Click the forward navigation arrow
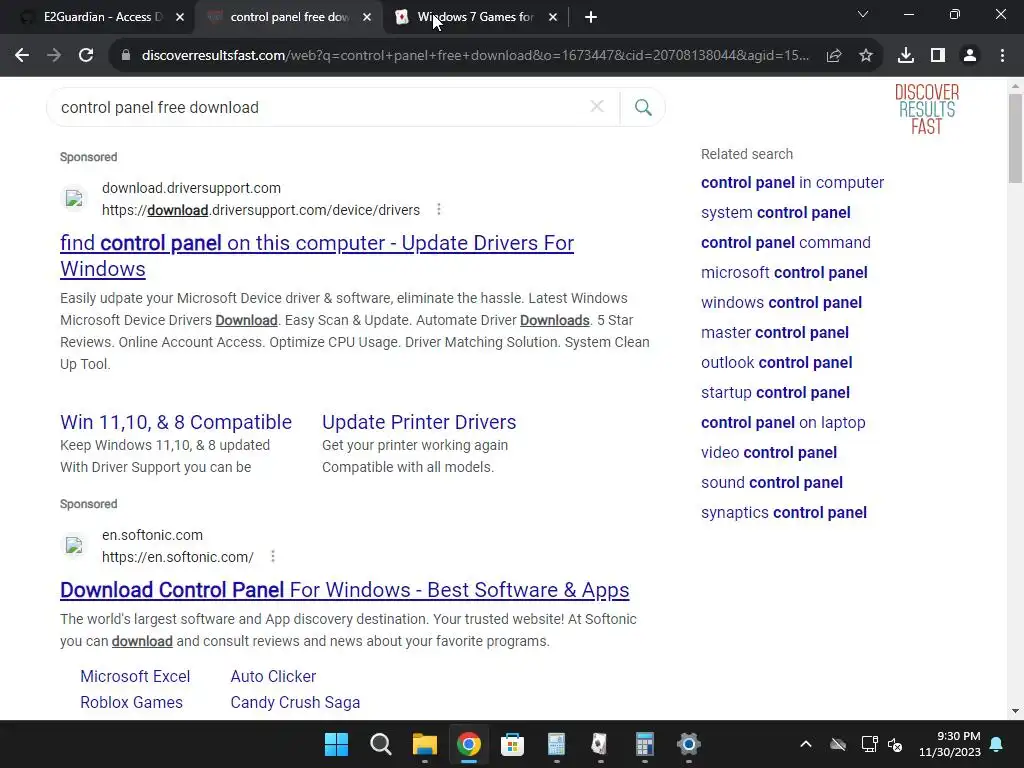Screen dimensions: 1024x768 coord(54,56)
